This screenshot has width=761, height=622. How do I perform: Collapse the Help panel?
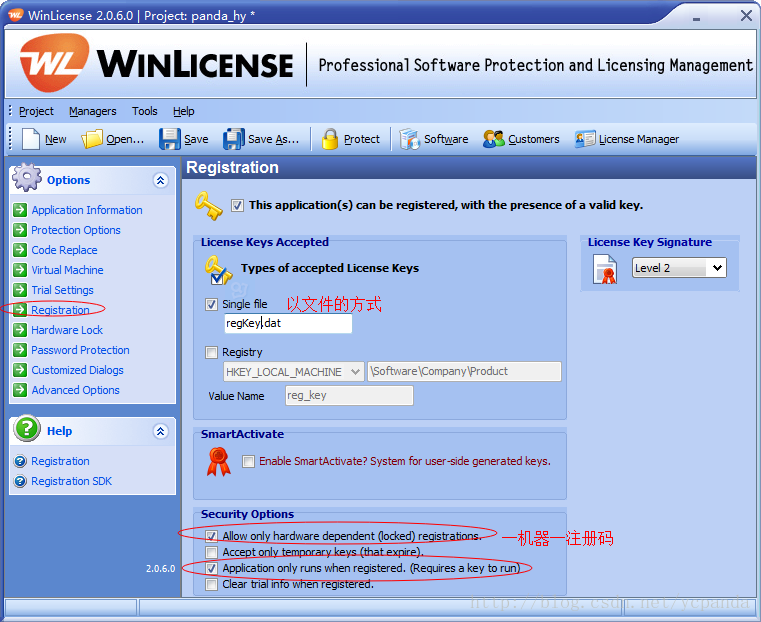(x=161, y=431)
